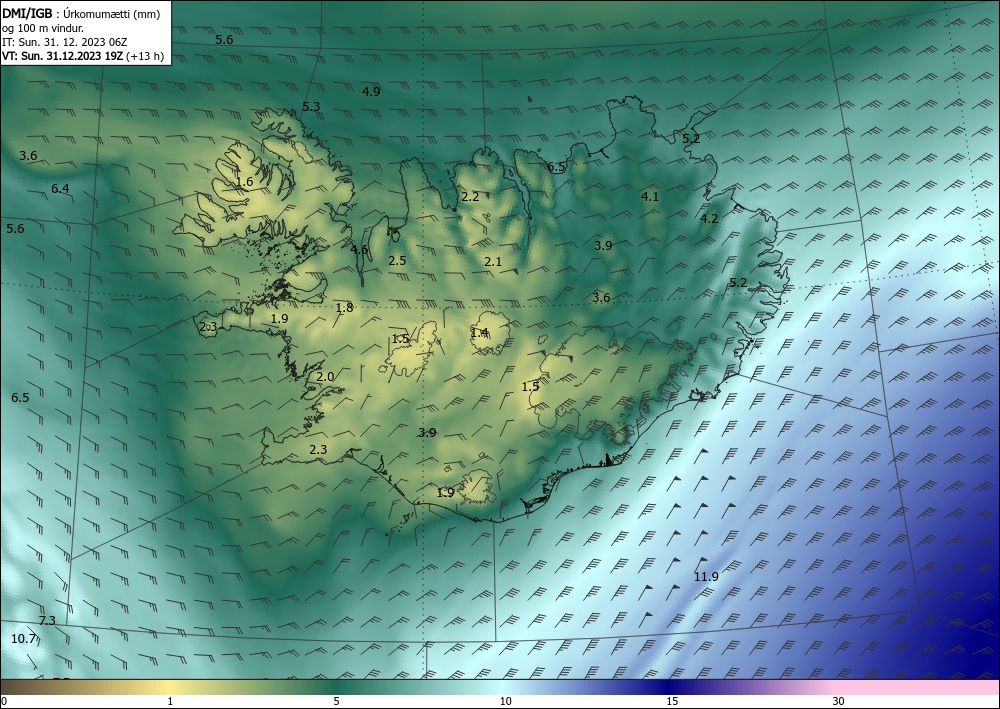Click the offshore value 11.9

706,576
